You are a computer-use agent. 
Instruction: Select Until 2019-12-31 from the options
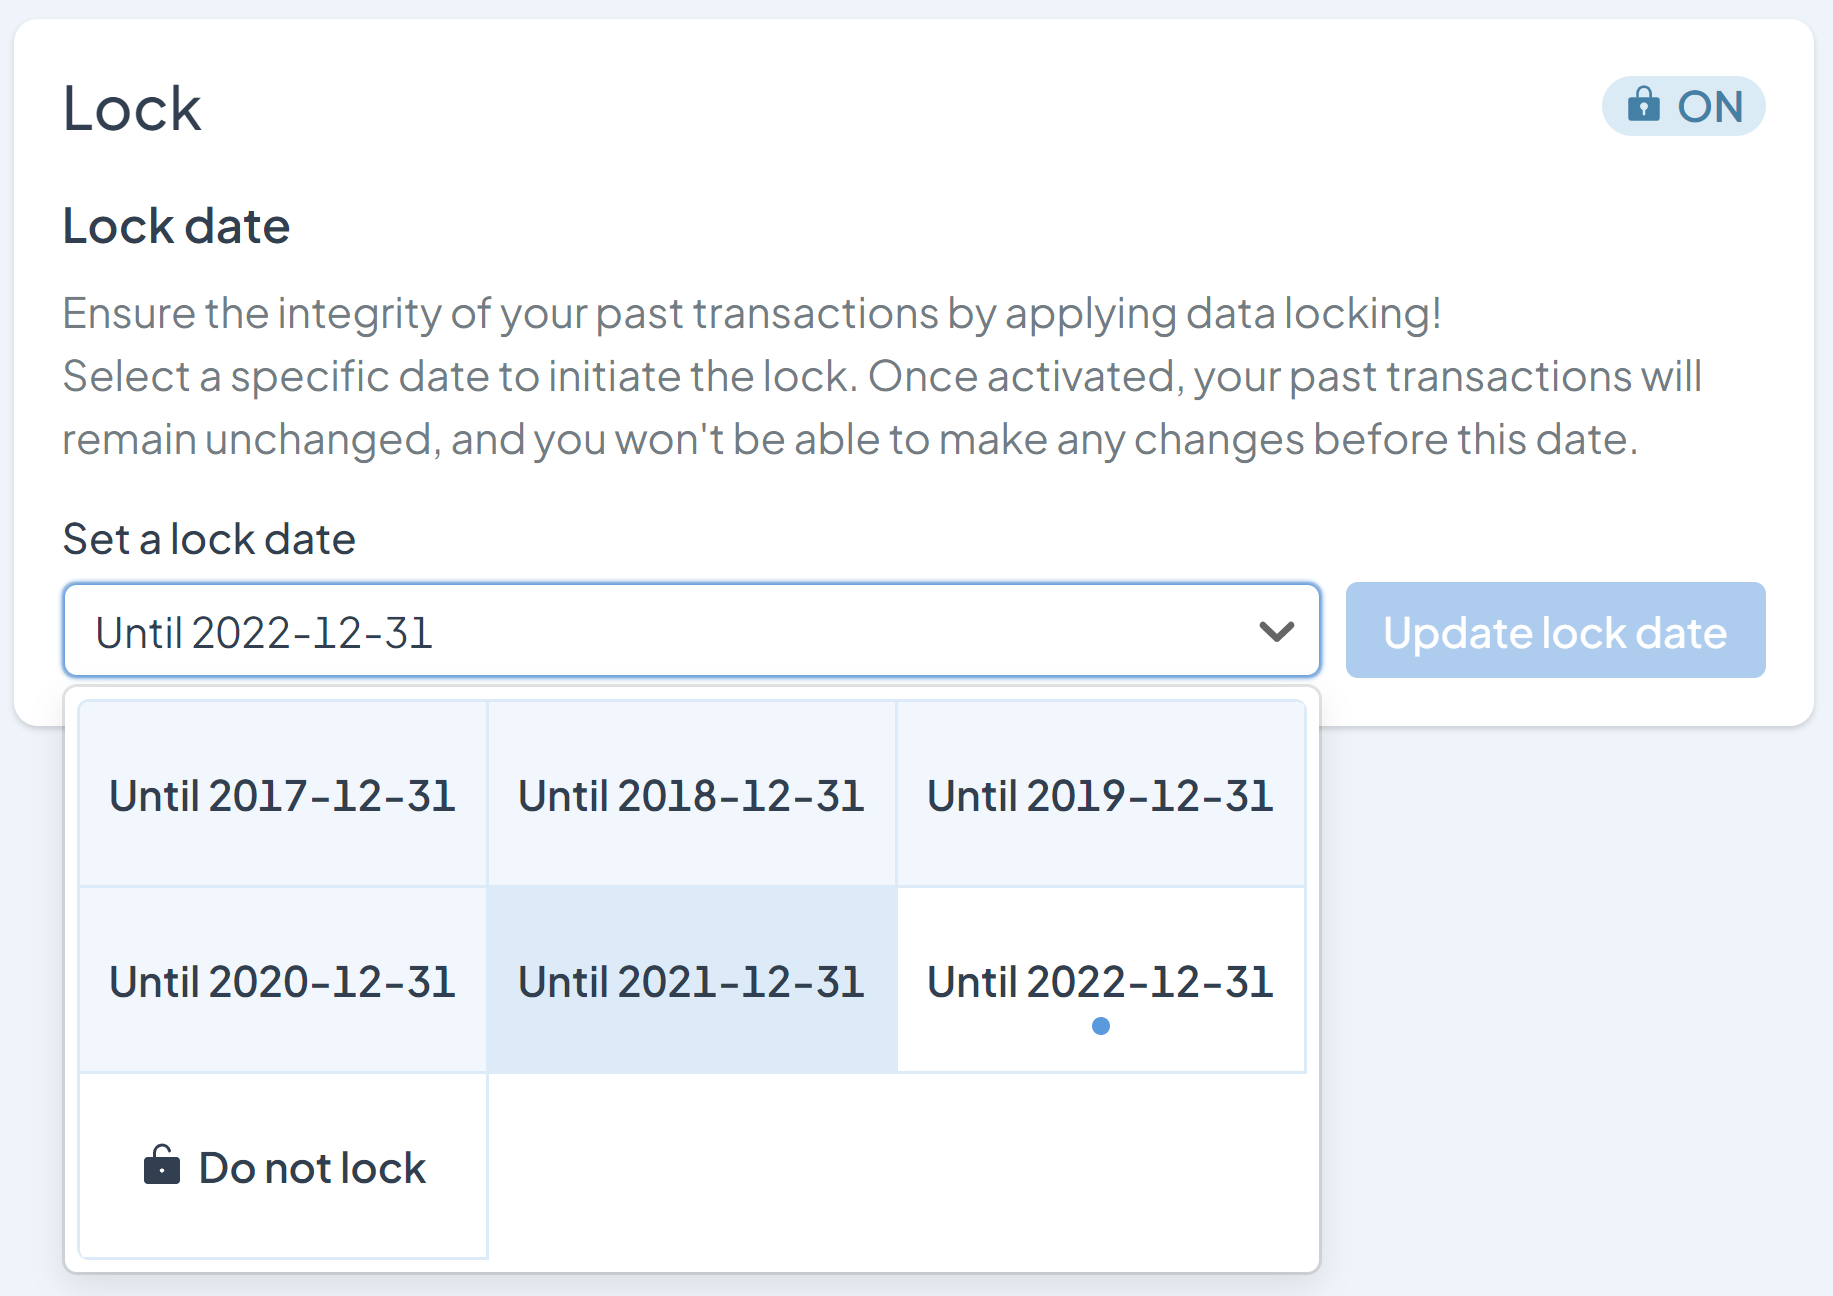1100,795
